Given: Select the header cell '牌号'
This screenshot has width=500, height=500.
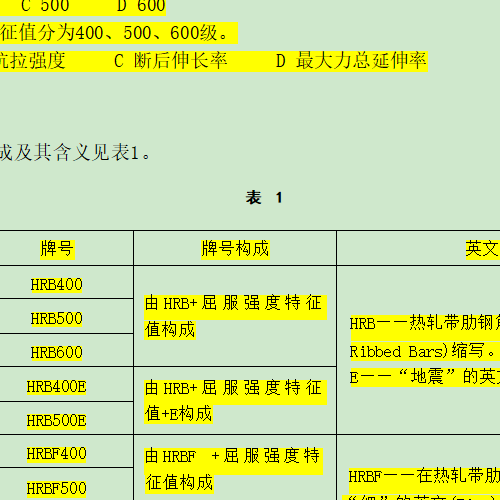Looking at the screenshot, I should [x=57, y=249].
